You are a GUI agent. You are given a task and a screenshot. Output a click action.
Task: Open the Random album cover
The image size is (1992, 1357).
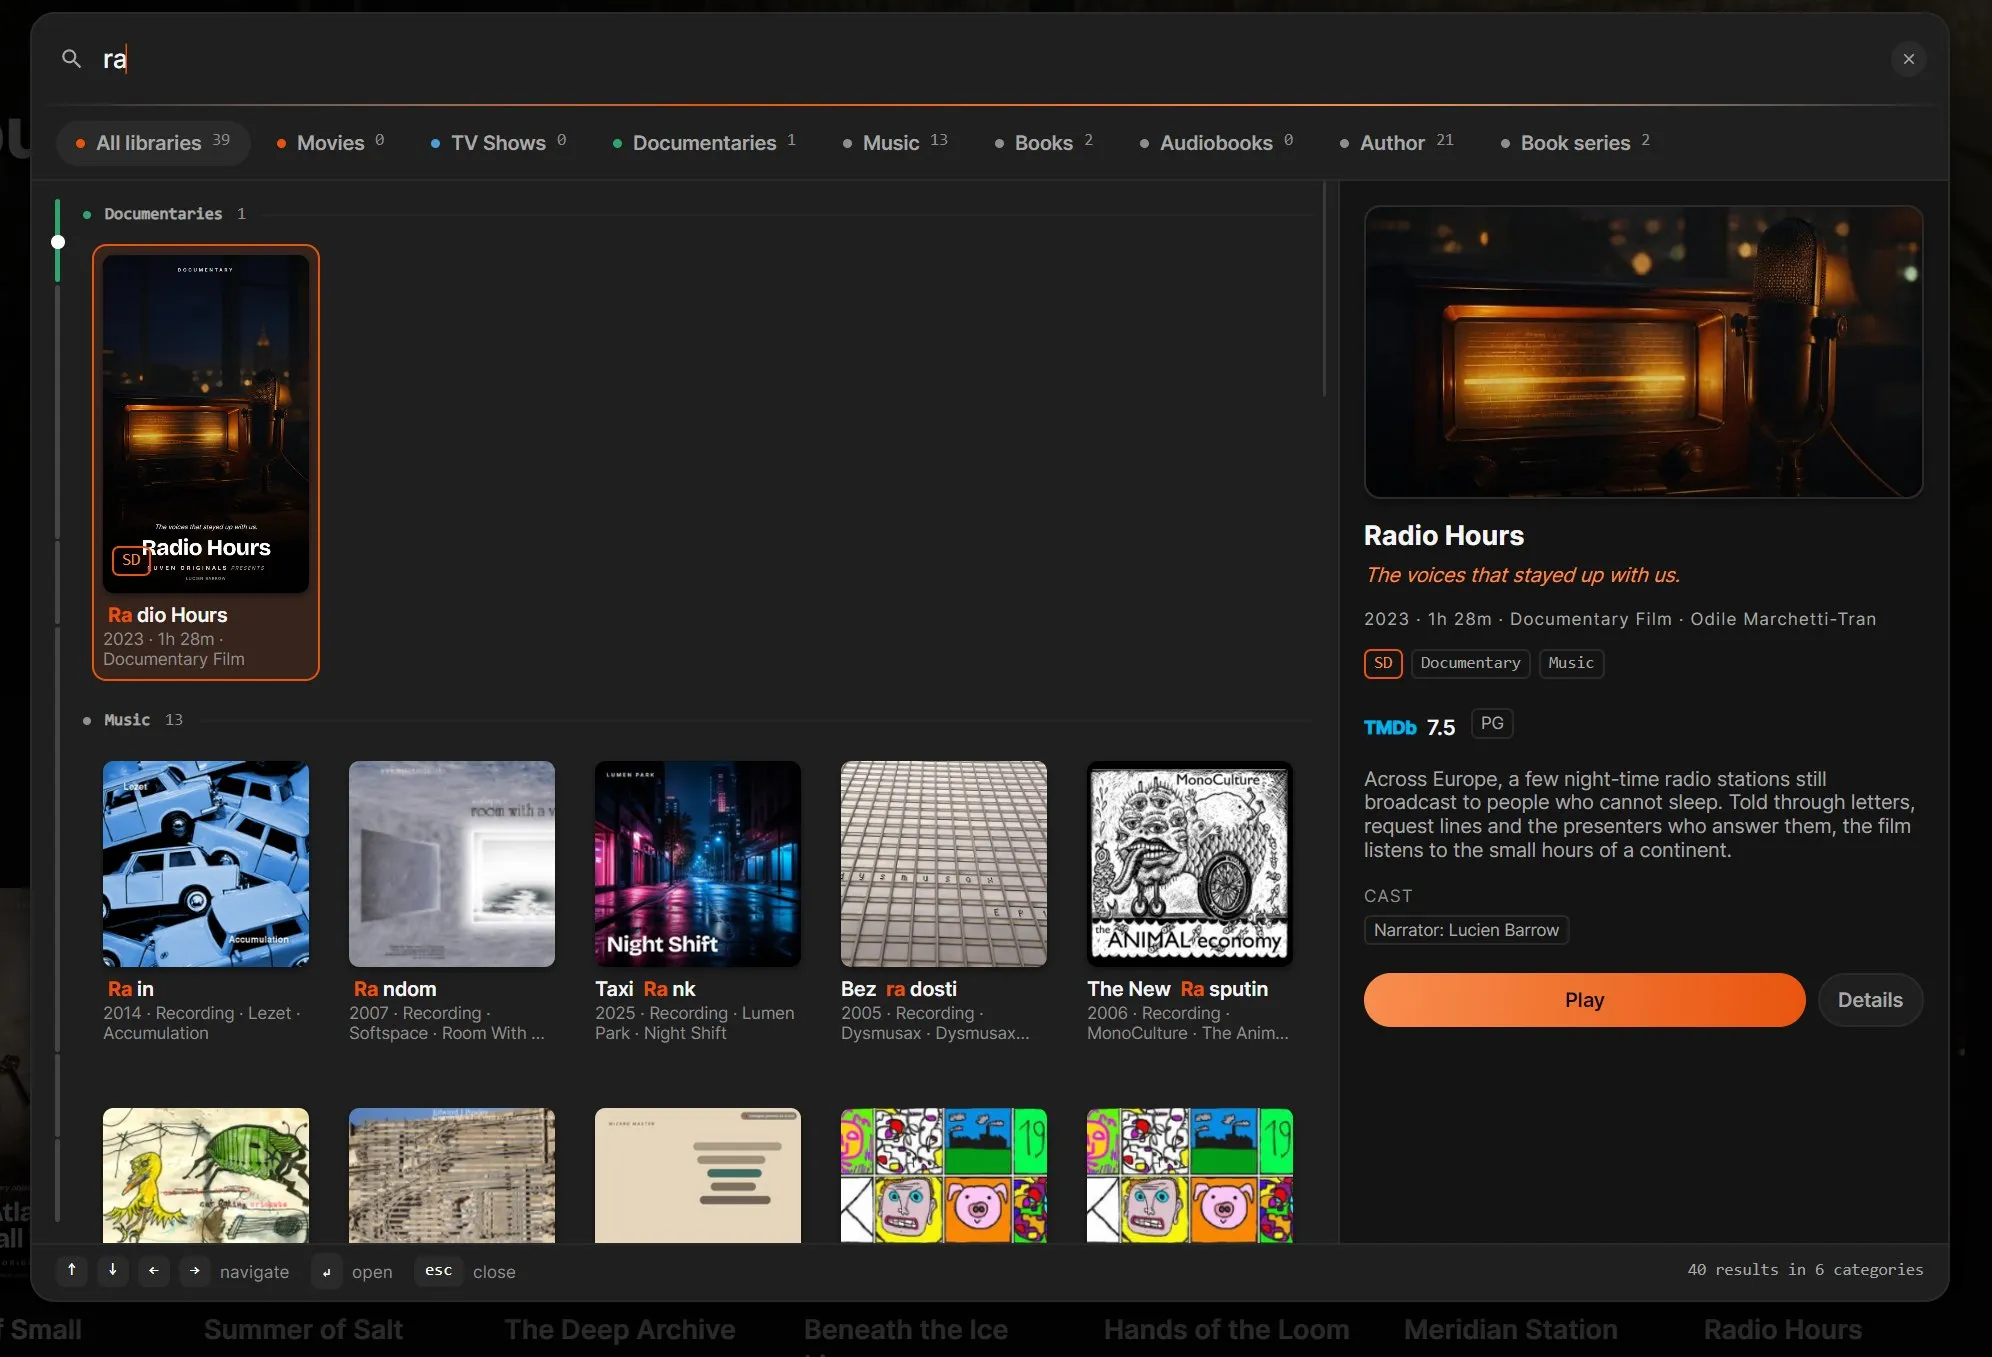pyautogui.click(x=452, y=864)
